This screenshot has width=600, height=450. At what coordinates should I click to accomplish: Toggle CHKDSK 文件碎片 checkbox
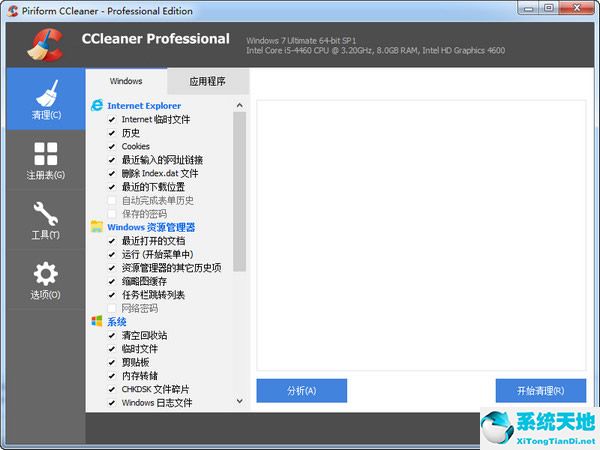[x=112, y=390]
